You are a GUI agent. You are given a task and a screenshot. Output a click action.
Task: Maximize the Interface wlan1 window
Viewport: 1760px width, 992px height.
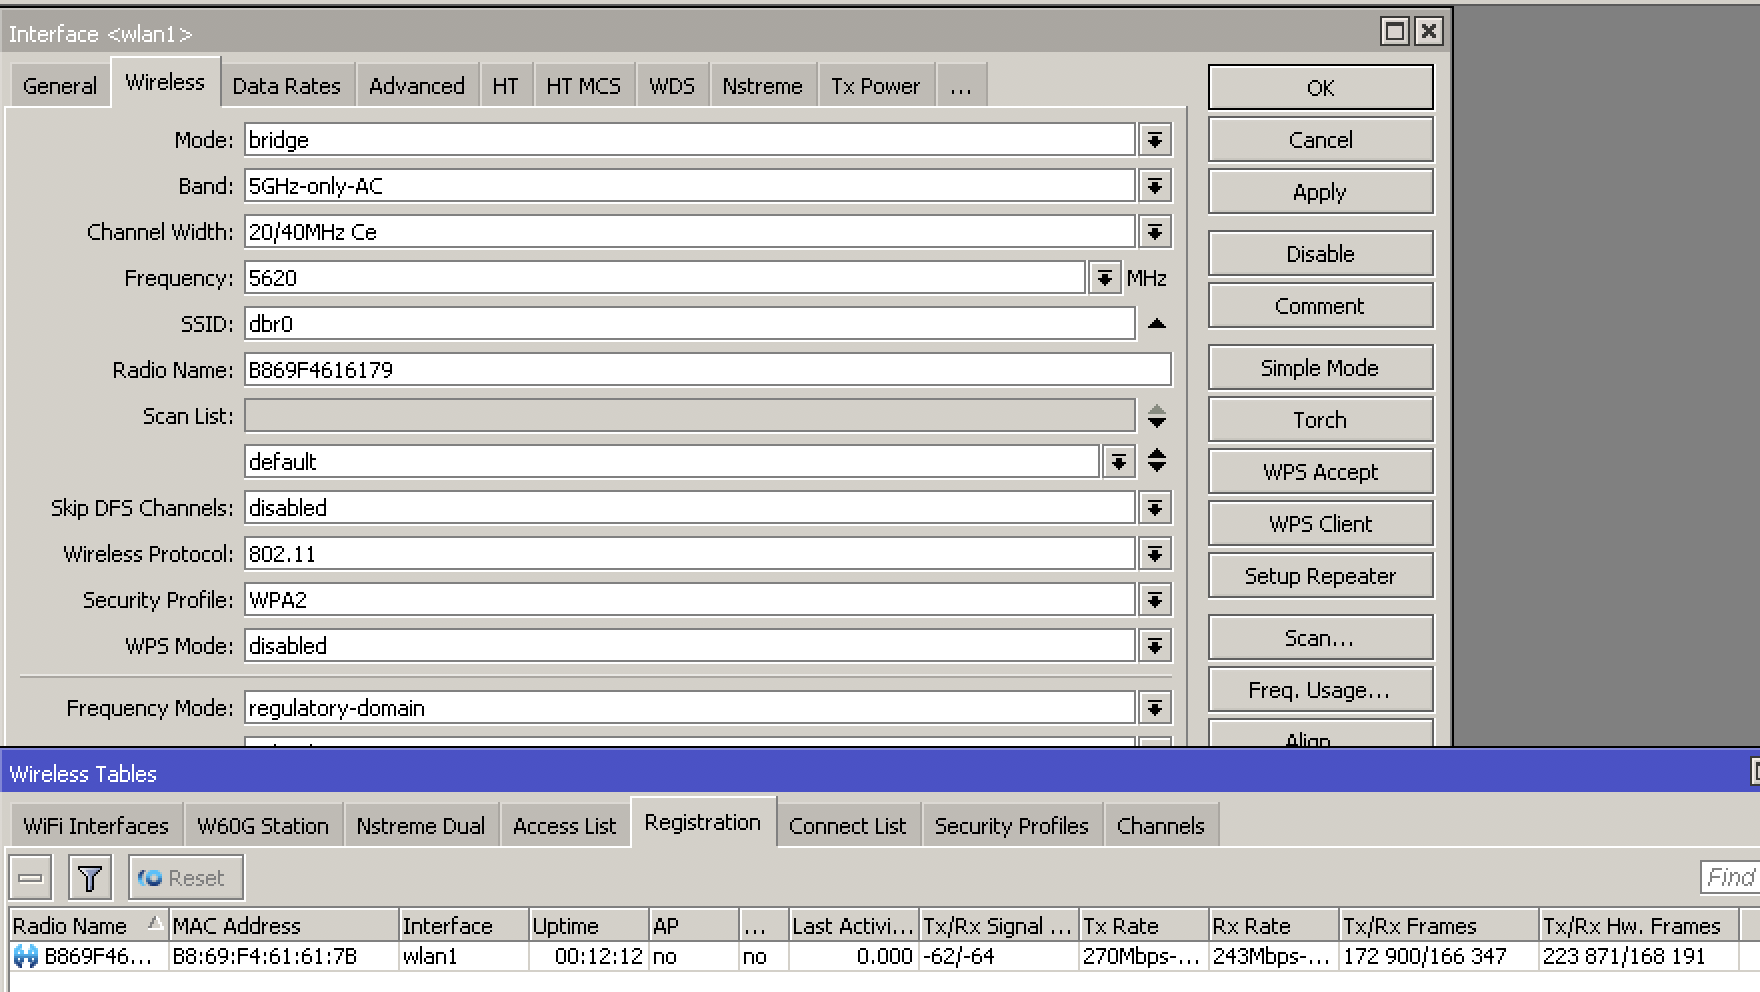point(1394,32)
